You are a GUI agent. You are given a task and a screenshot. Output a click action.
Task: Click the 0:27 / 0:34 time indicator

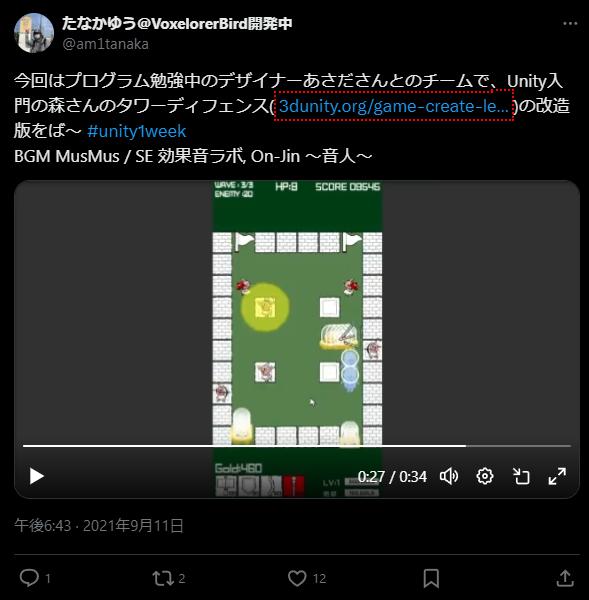pos(392,477)
